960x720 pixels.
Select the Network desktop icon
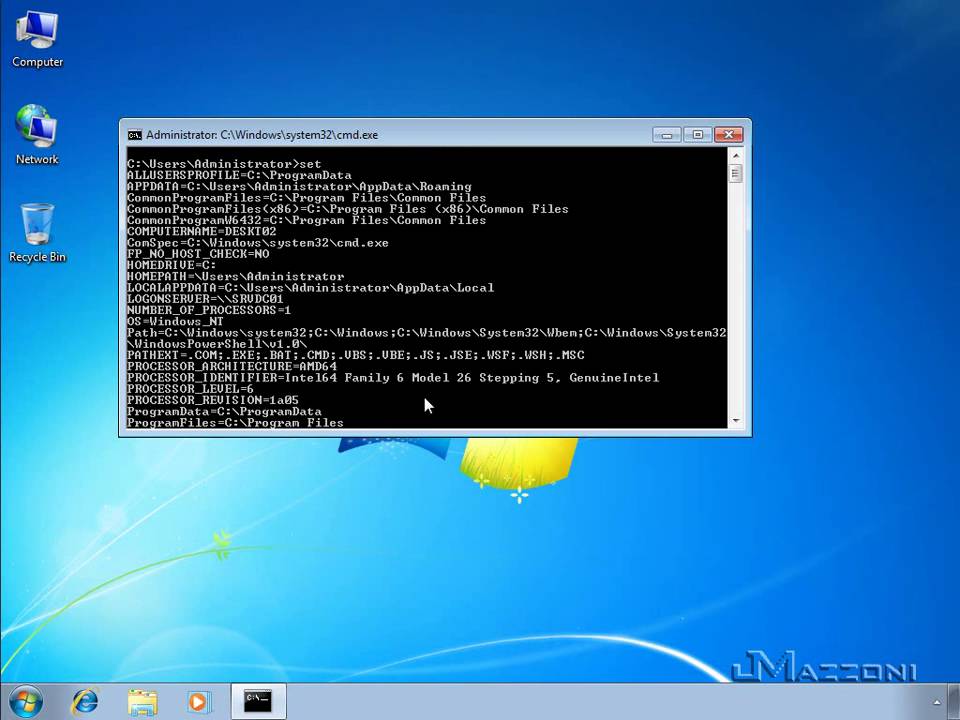pyautogui.click(x=37, y=135)
